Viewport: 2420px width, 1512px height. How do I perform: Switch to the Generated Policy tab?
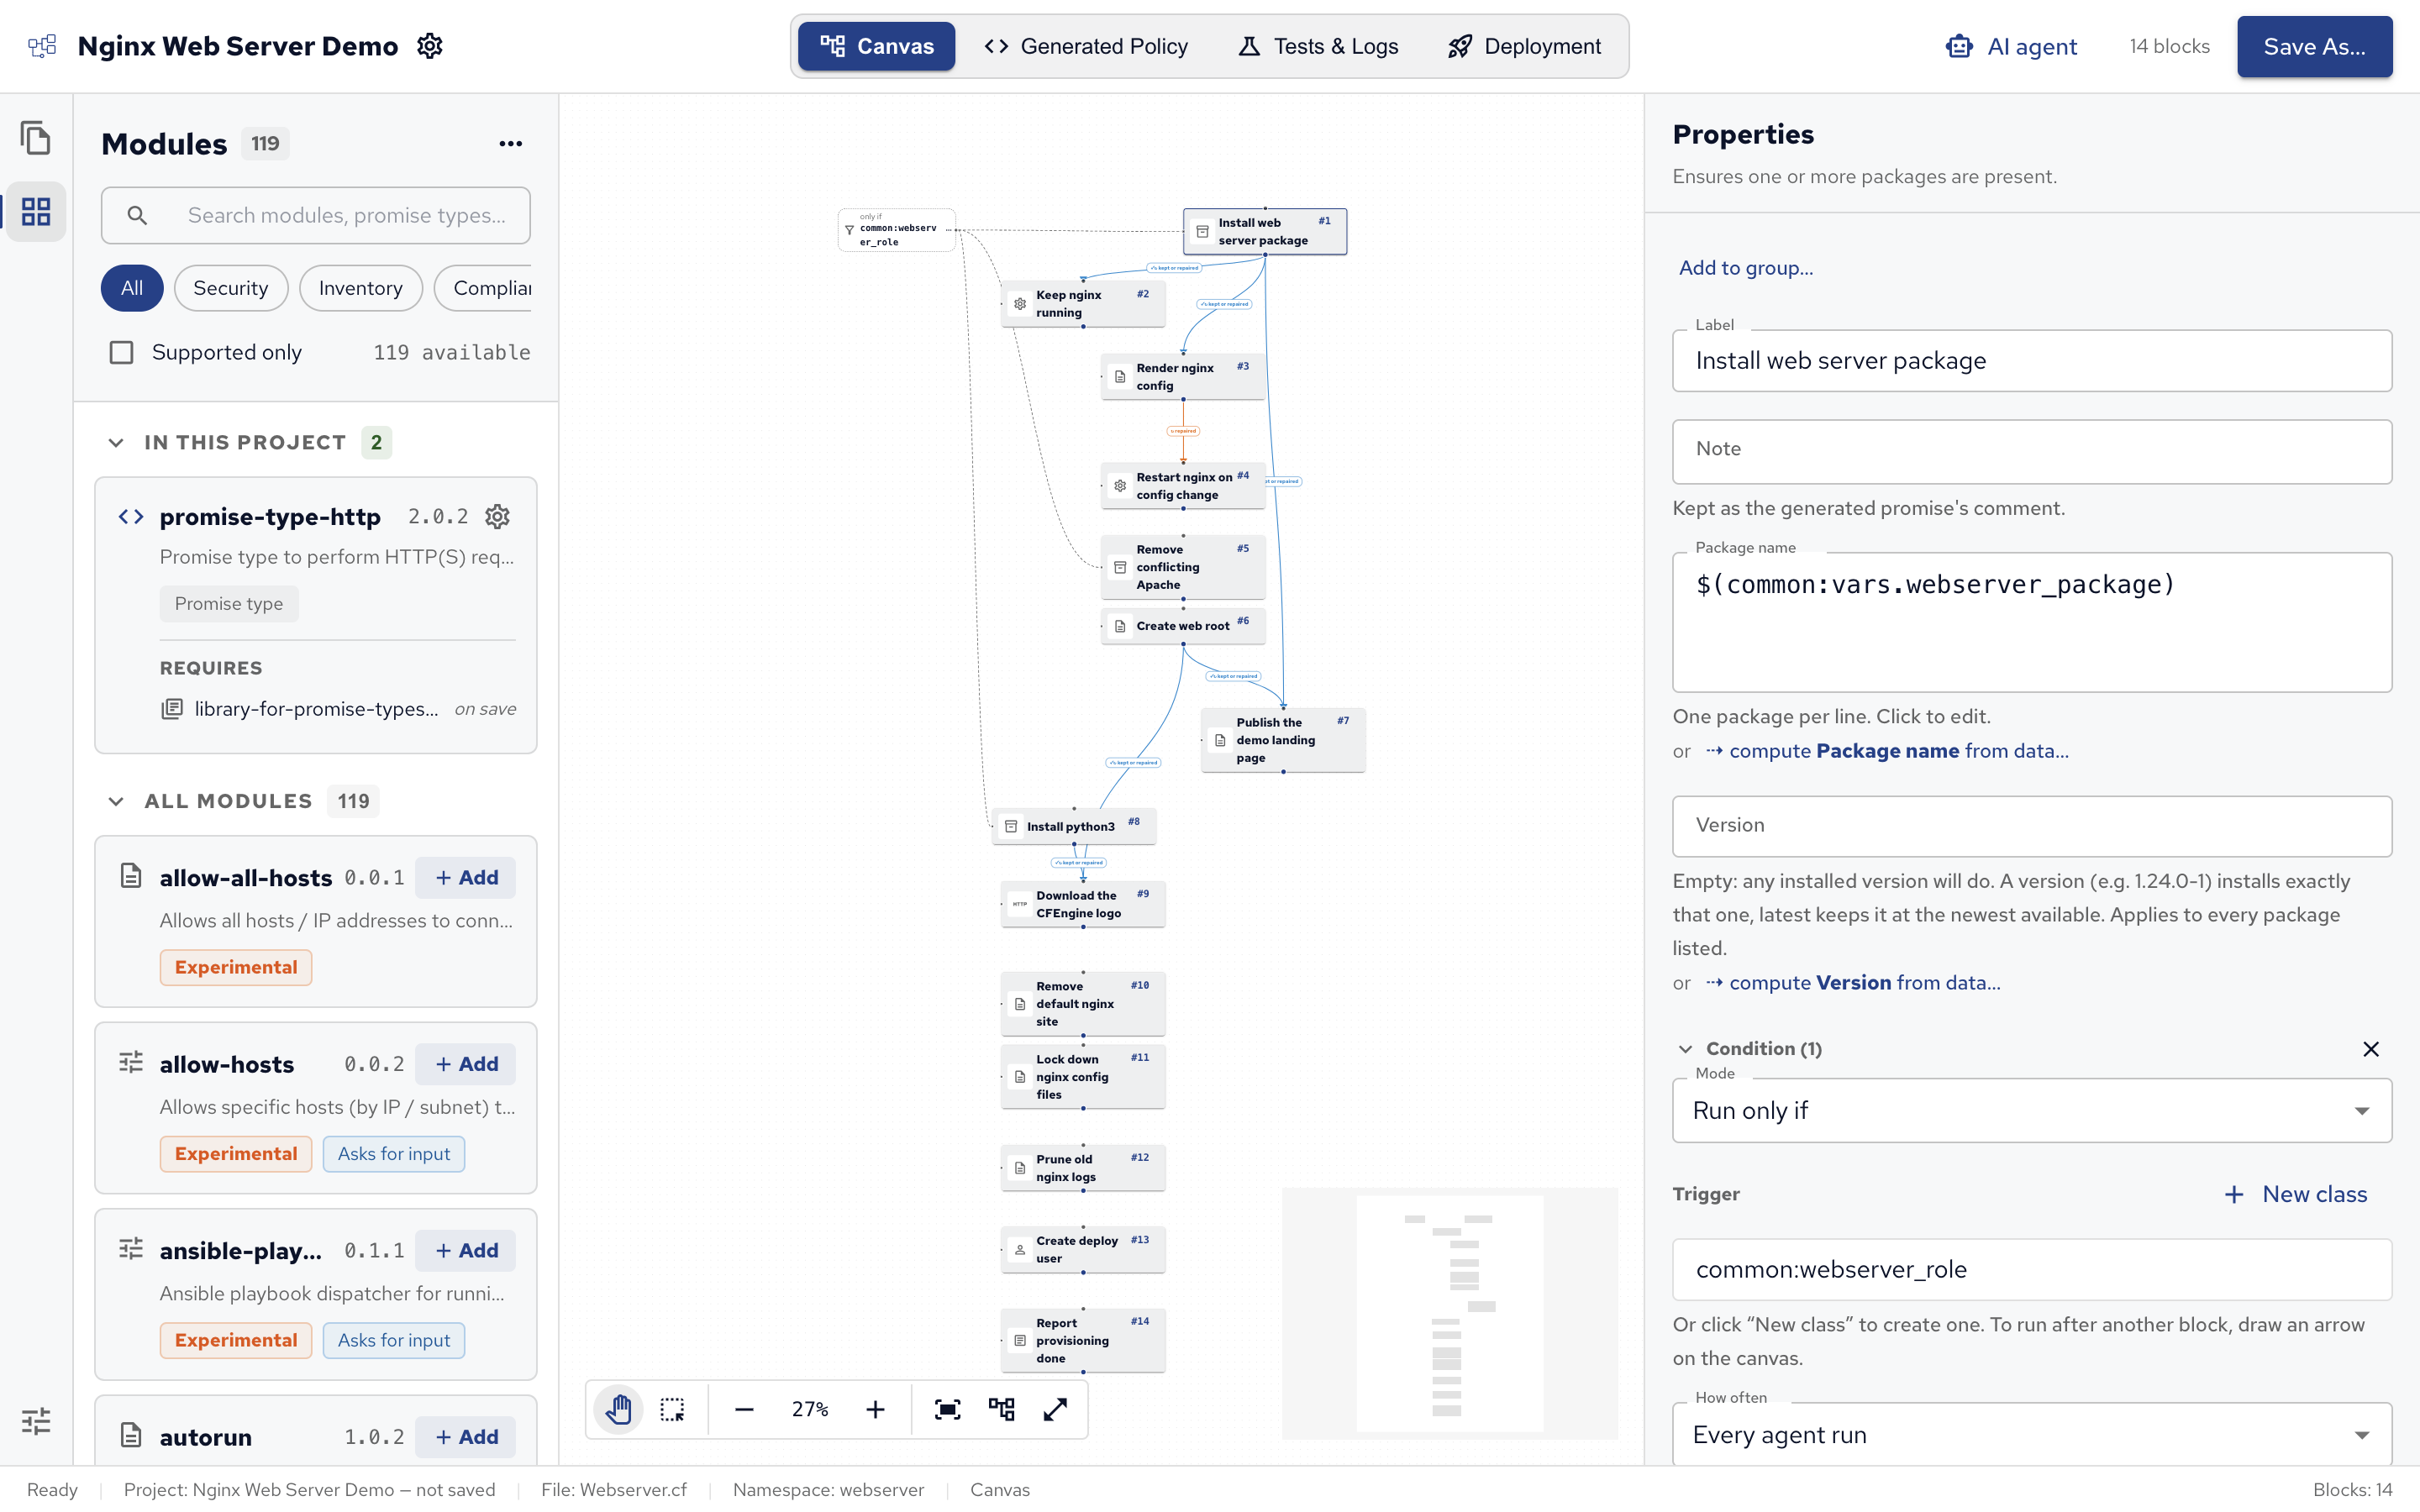click(x=1086, y=46)
